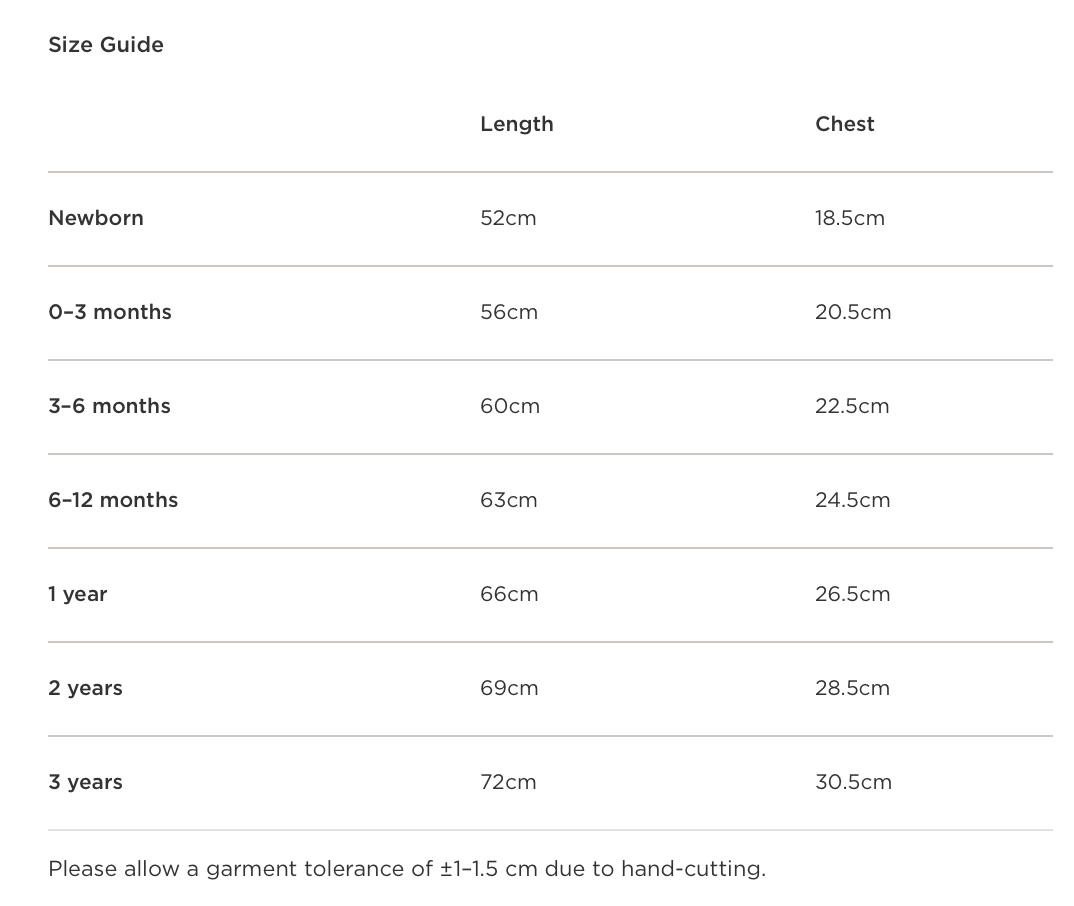Screen dimensions: 1074x906
Task: Select the 66cm length value
Action: [x=508, y=594]
